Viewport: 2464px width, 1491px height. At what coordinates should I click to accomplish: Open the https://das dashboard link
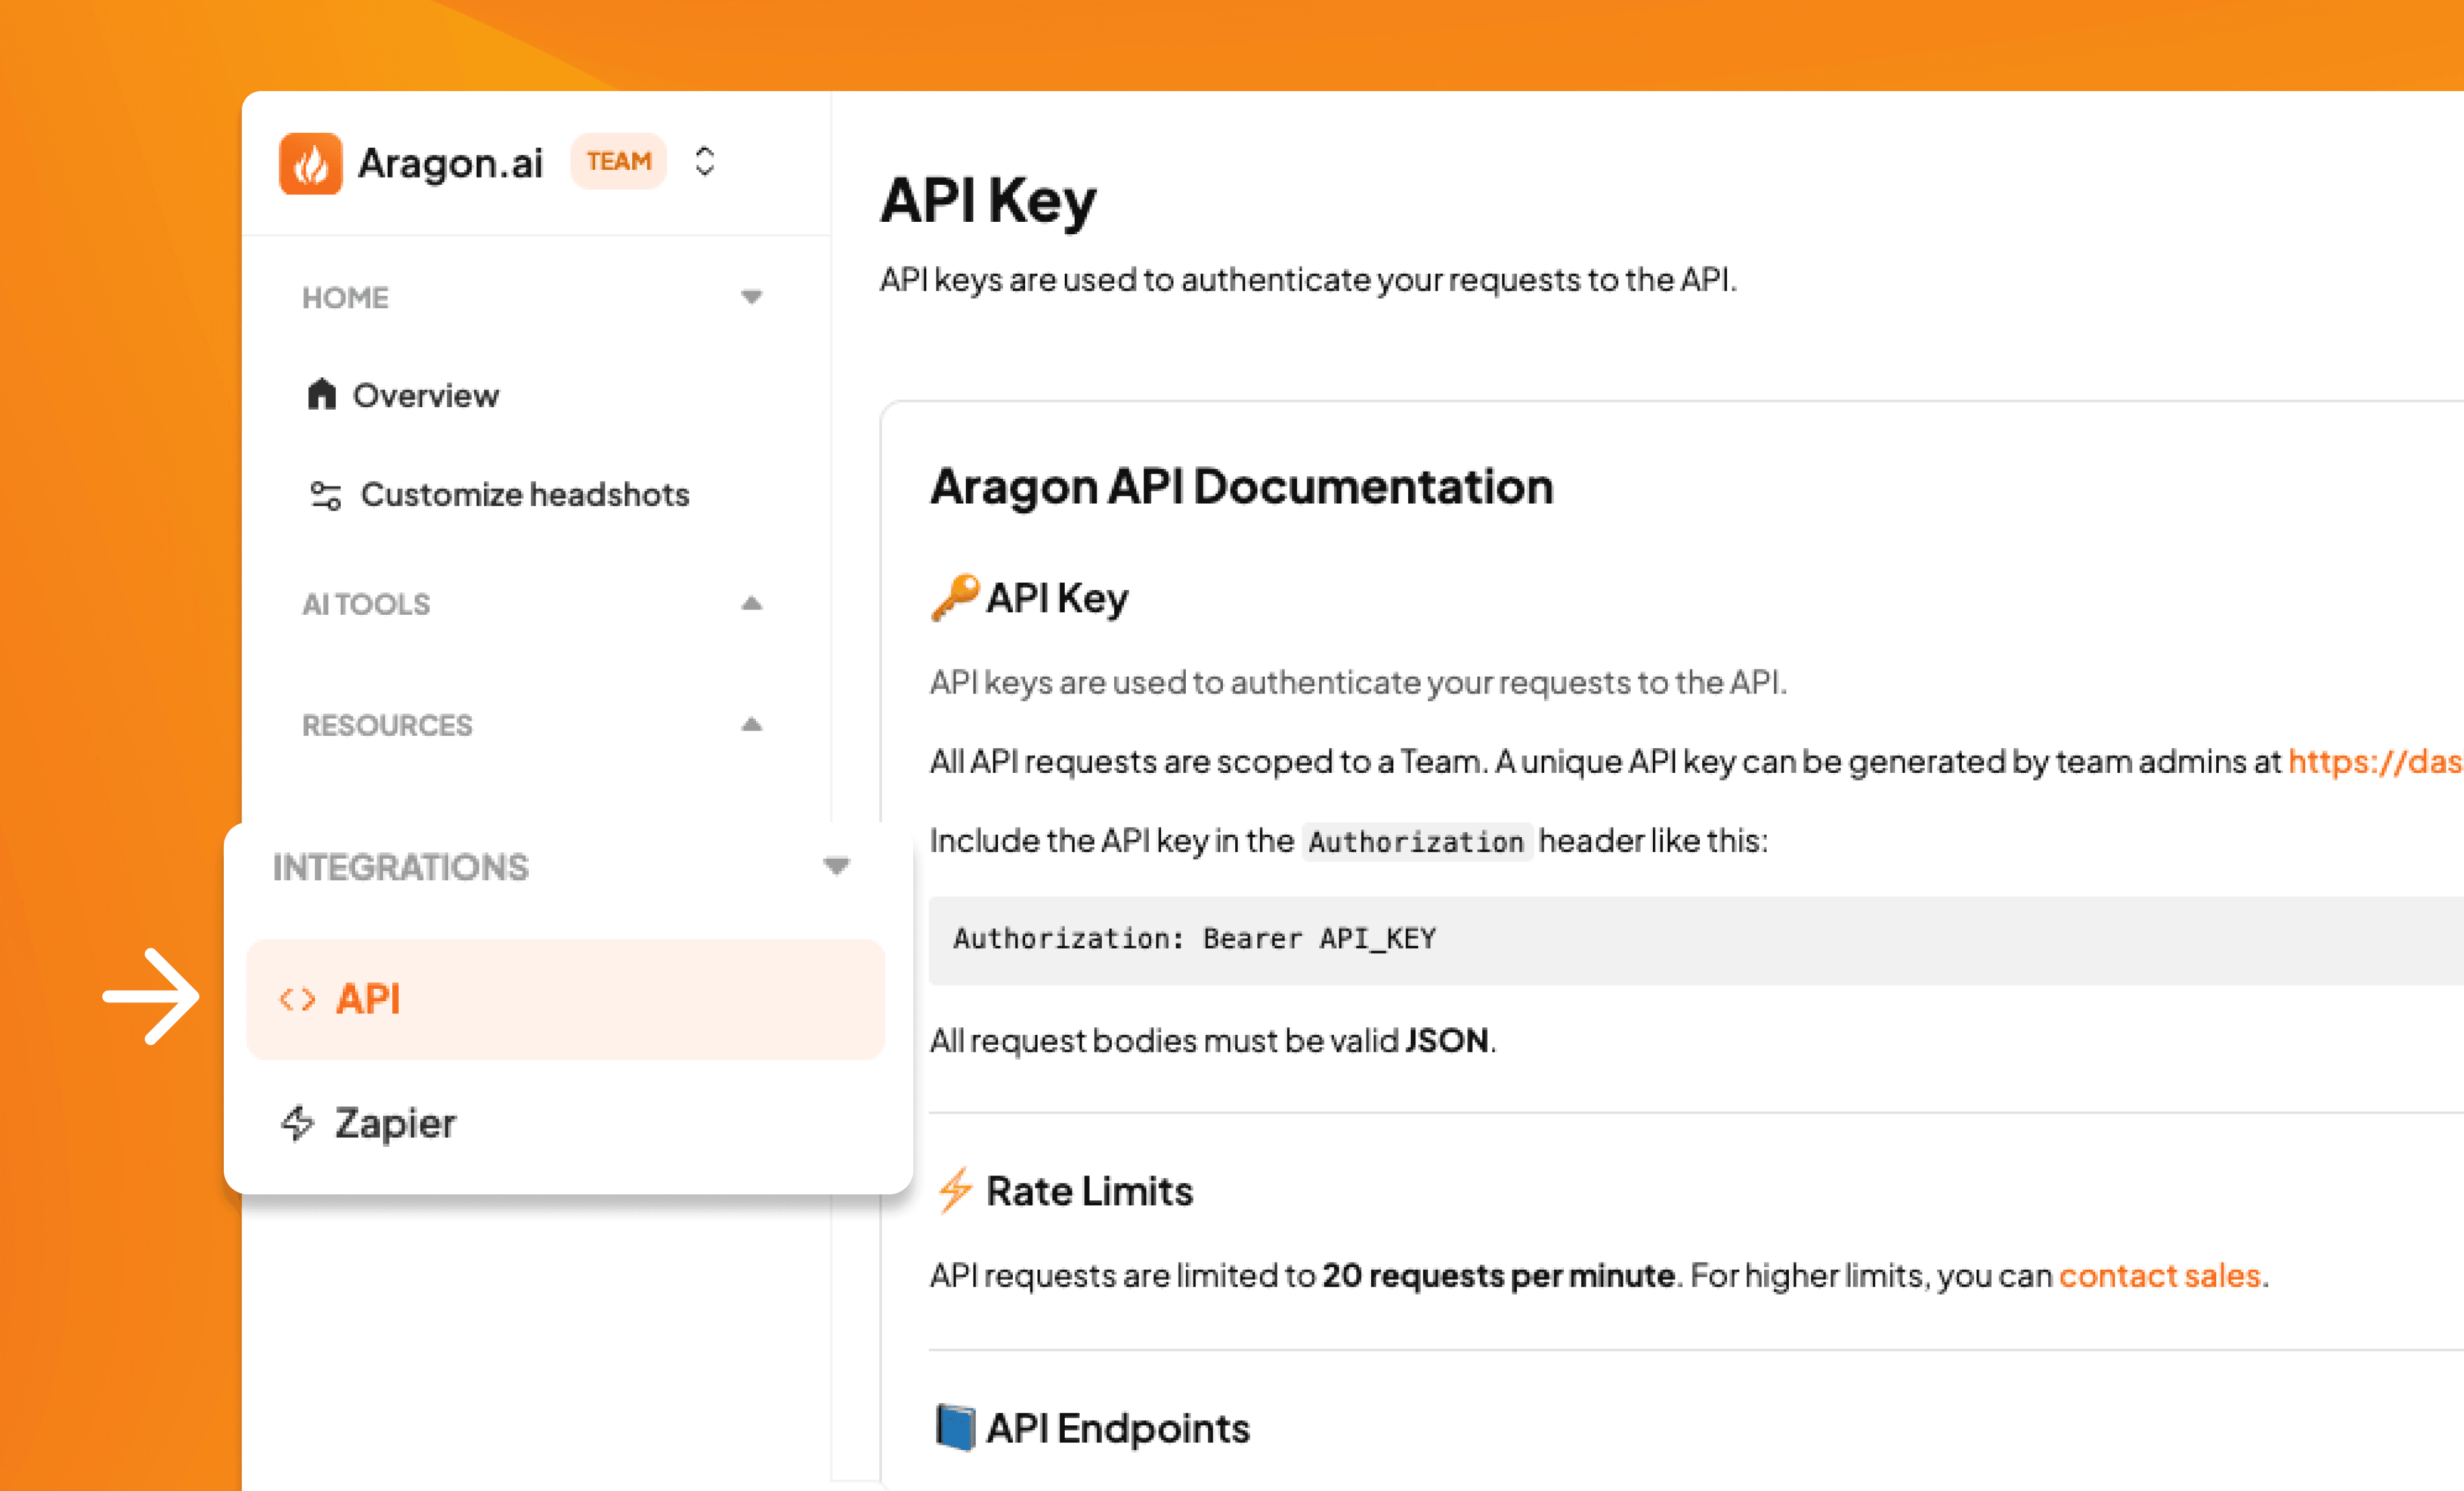click(x=2376, y=762)
